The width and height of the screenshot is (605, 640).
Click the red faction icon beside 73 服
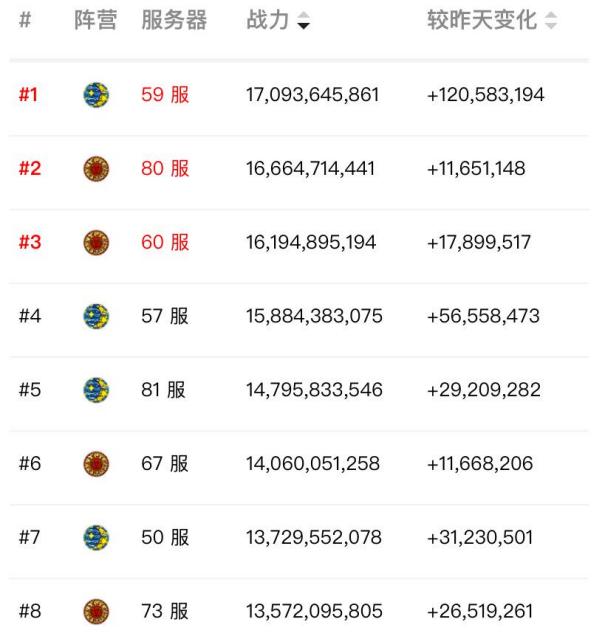tap(97, 611)
